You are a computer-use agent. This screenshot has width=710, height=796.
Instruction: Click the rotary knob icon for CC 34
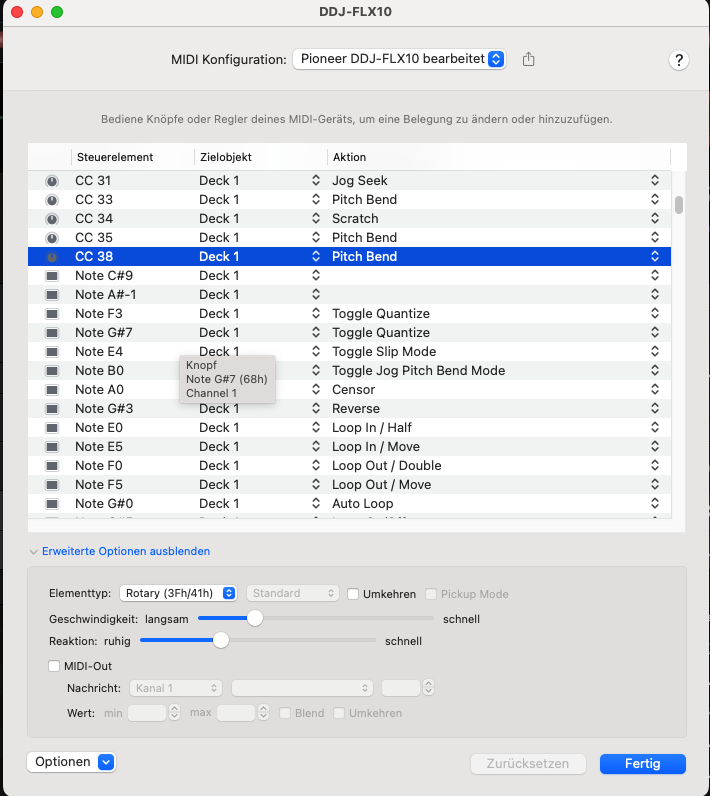point(52,219)
